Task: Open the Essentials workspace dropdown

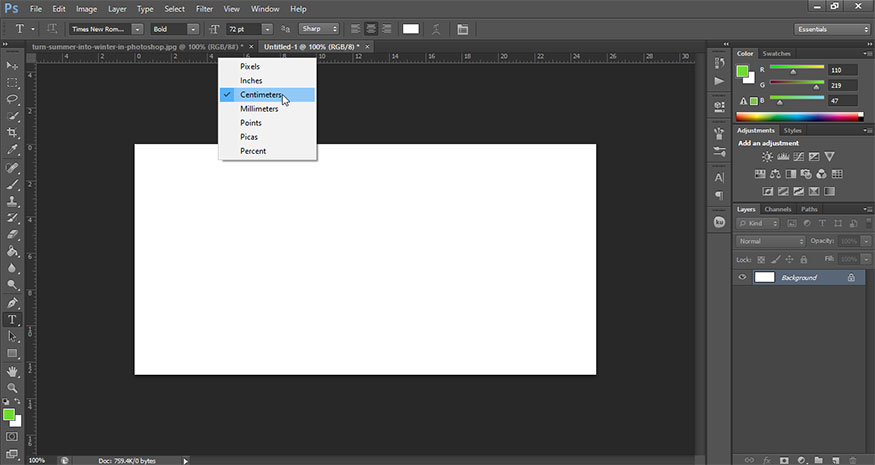Action: [x=832, y=29]
